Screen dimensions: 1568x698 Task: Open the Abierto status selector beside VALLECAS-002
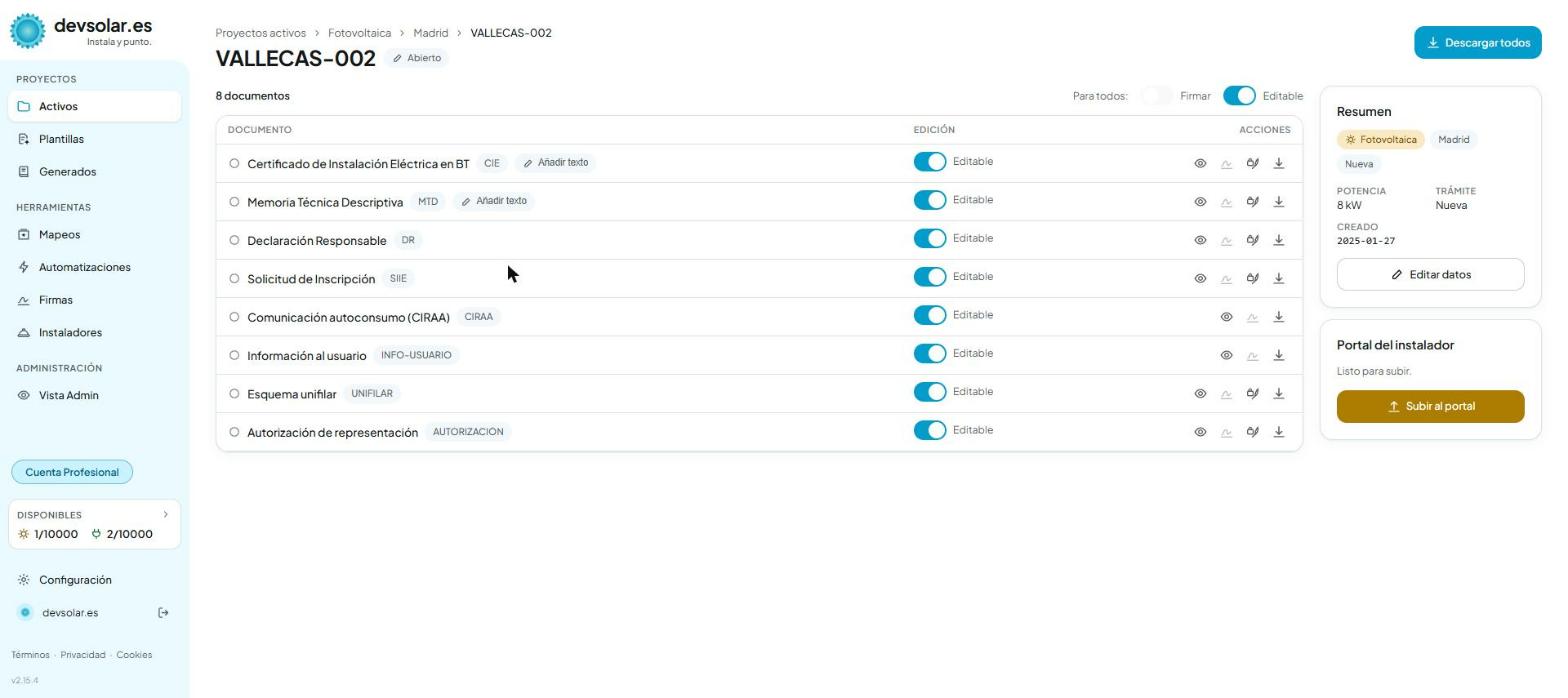tap(417, 58)
